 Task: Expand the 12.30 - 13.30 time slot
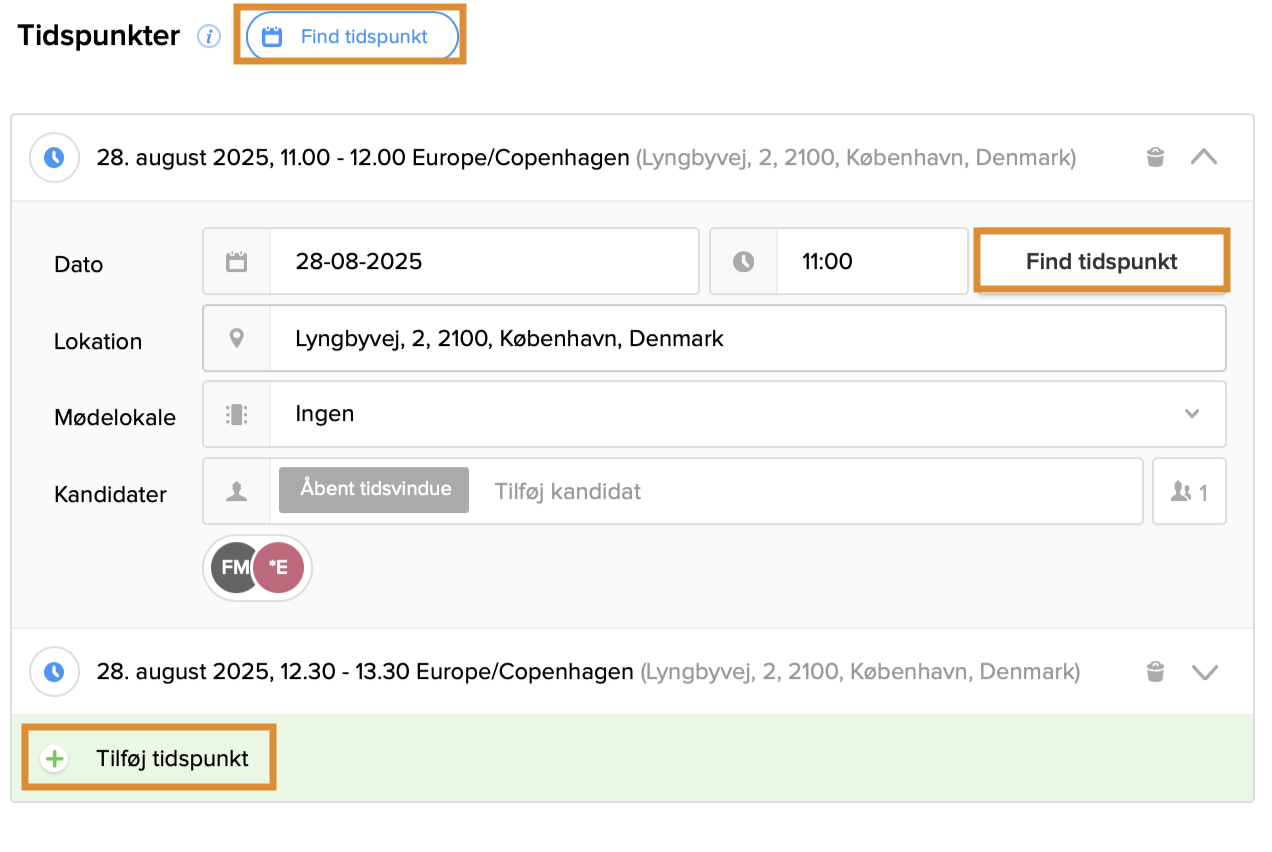pos(1204,671)
